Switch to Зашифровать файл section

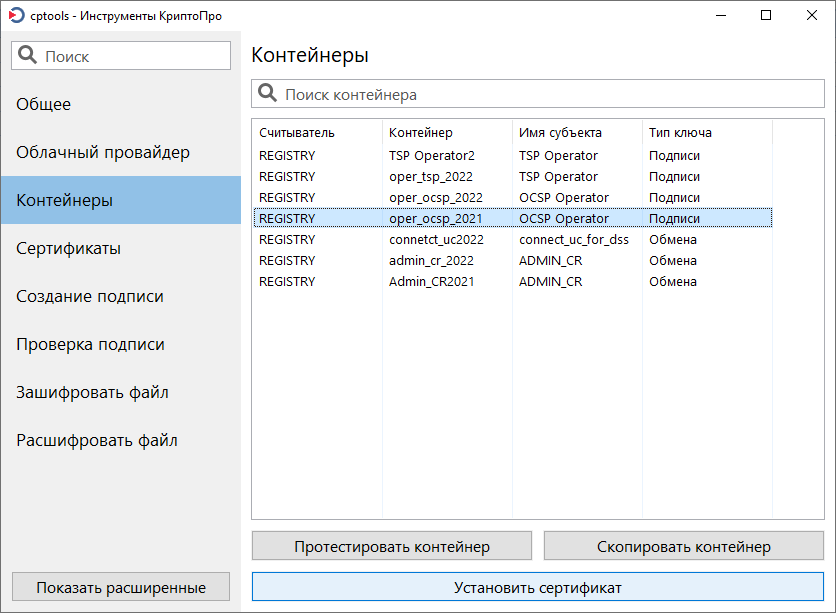click(x=121, y=392)
